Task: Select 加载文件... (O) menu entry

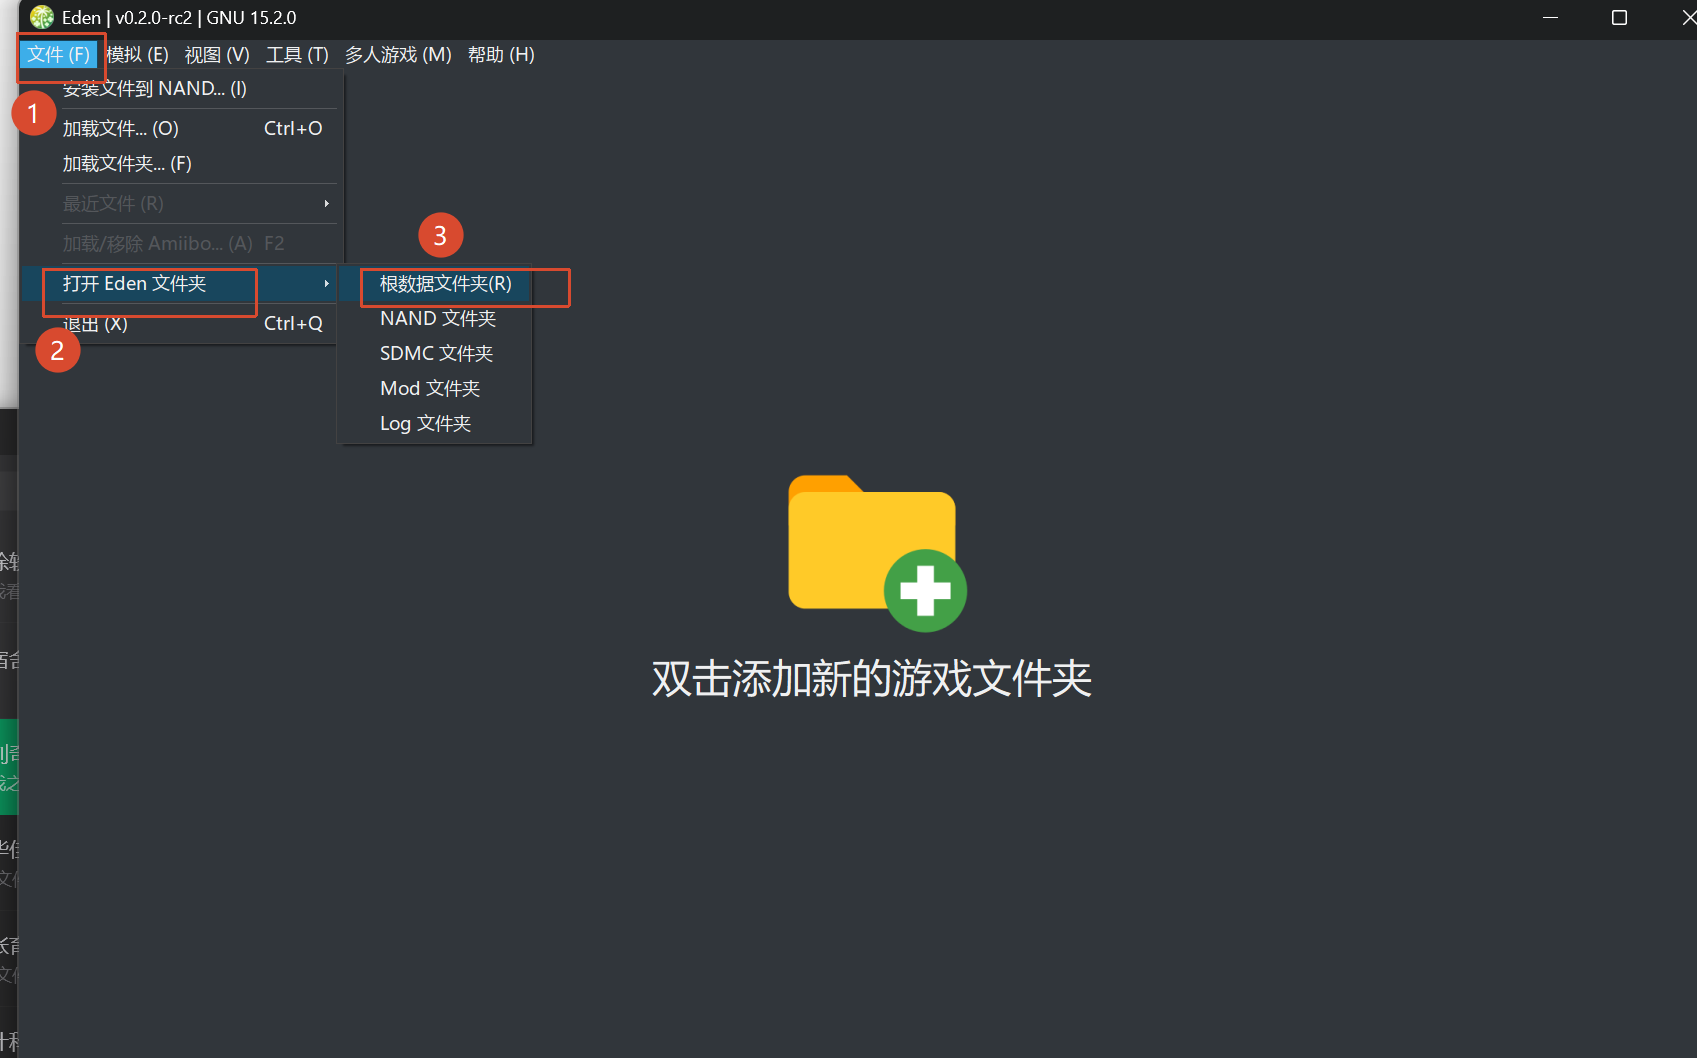Action: pyautogui.click(x=180, y=128)
